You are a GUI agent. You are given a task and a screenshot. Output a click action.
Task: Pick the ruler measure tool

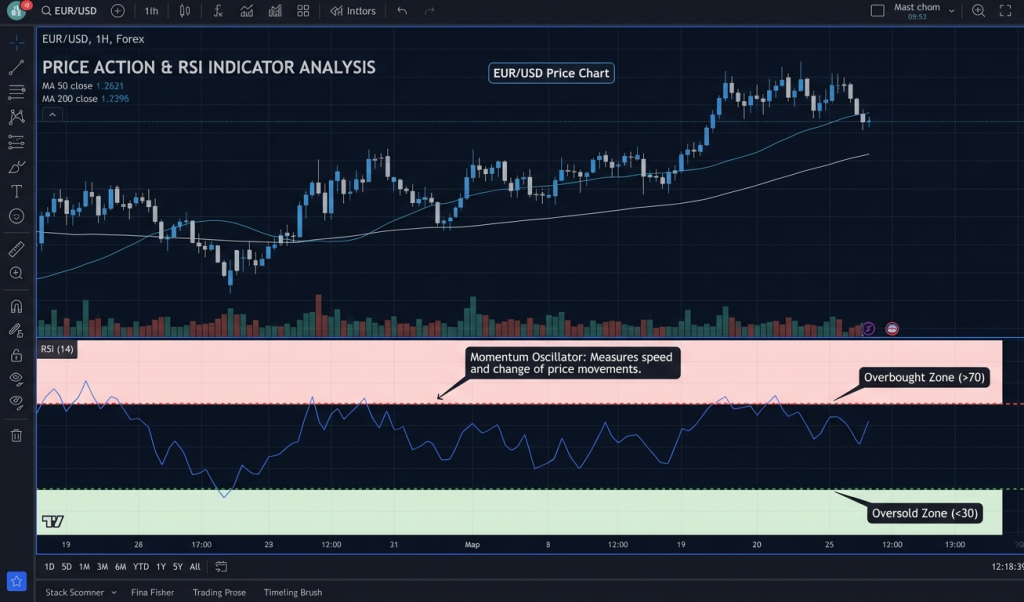coord(16,248)
